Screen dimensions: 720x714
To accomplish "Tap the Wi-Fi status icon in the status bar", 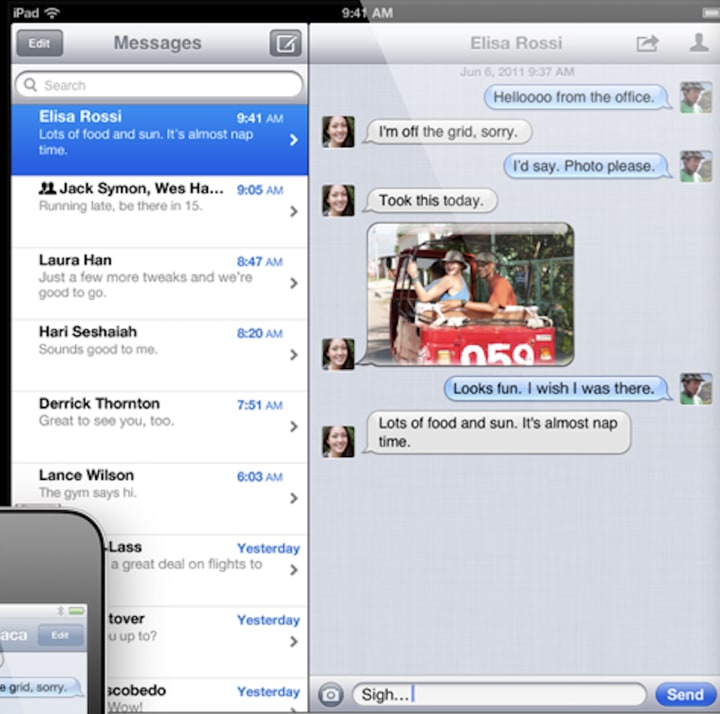I will point(52,13).
